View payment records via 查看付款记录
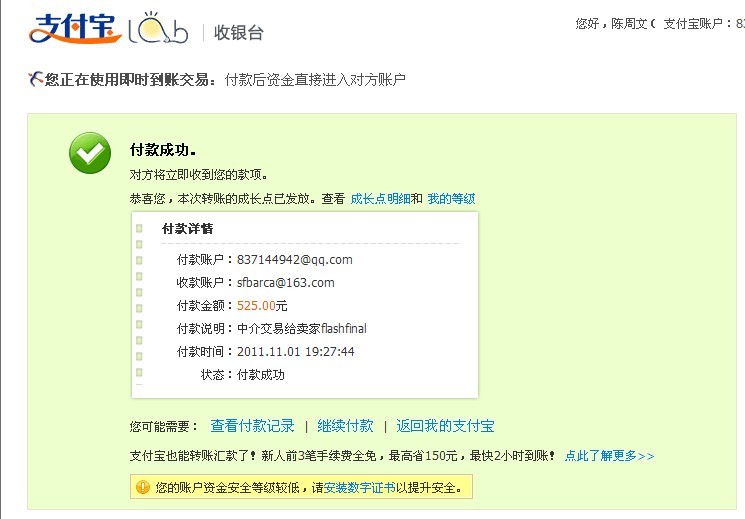Screen dimensions: 745x519 coord(252,426)
